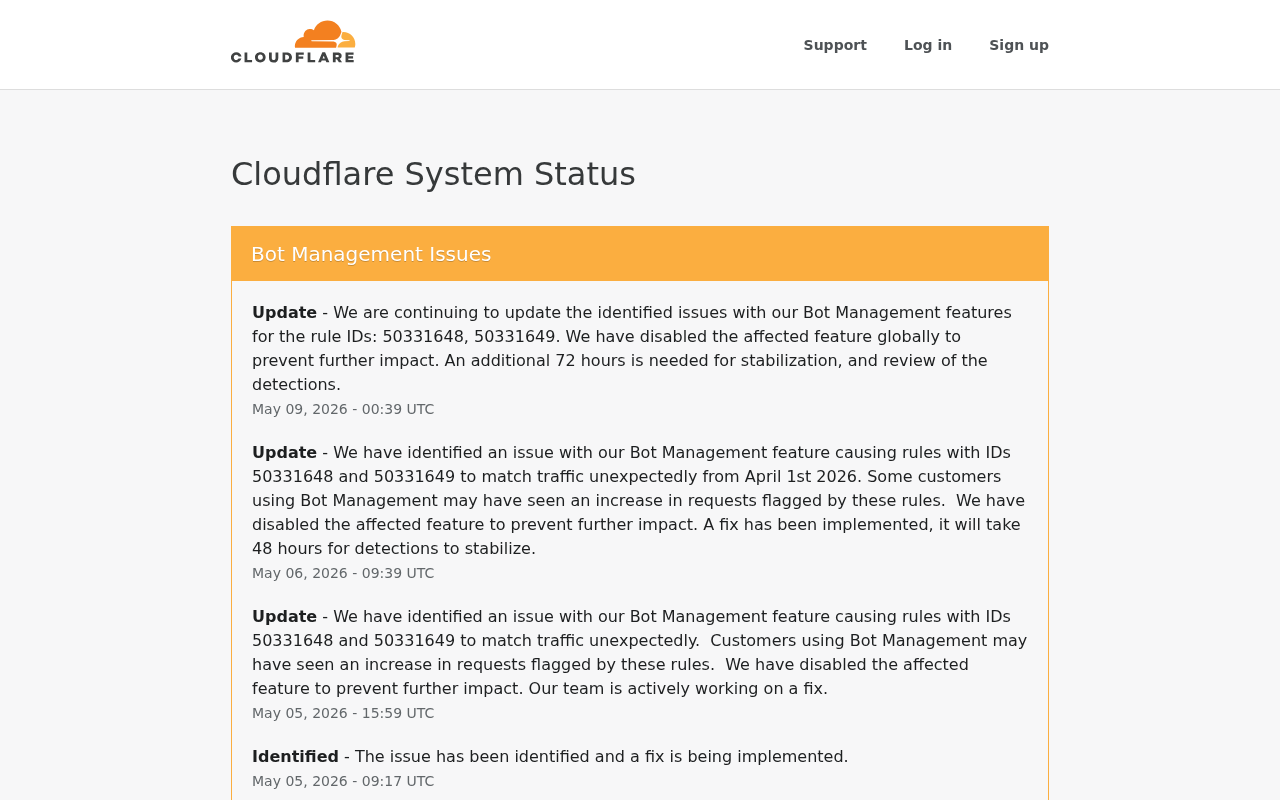Viewport: 1280px width, 800px height.
Task: Click the text 'from April 1st 2026'
Action: tap(779, 477)
